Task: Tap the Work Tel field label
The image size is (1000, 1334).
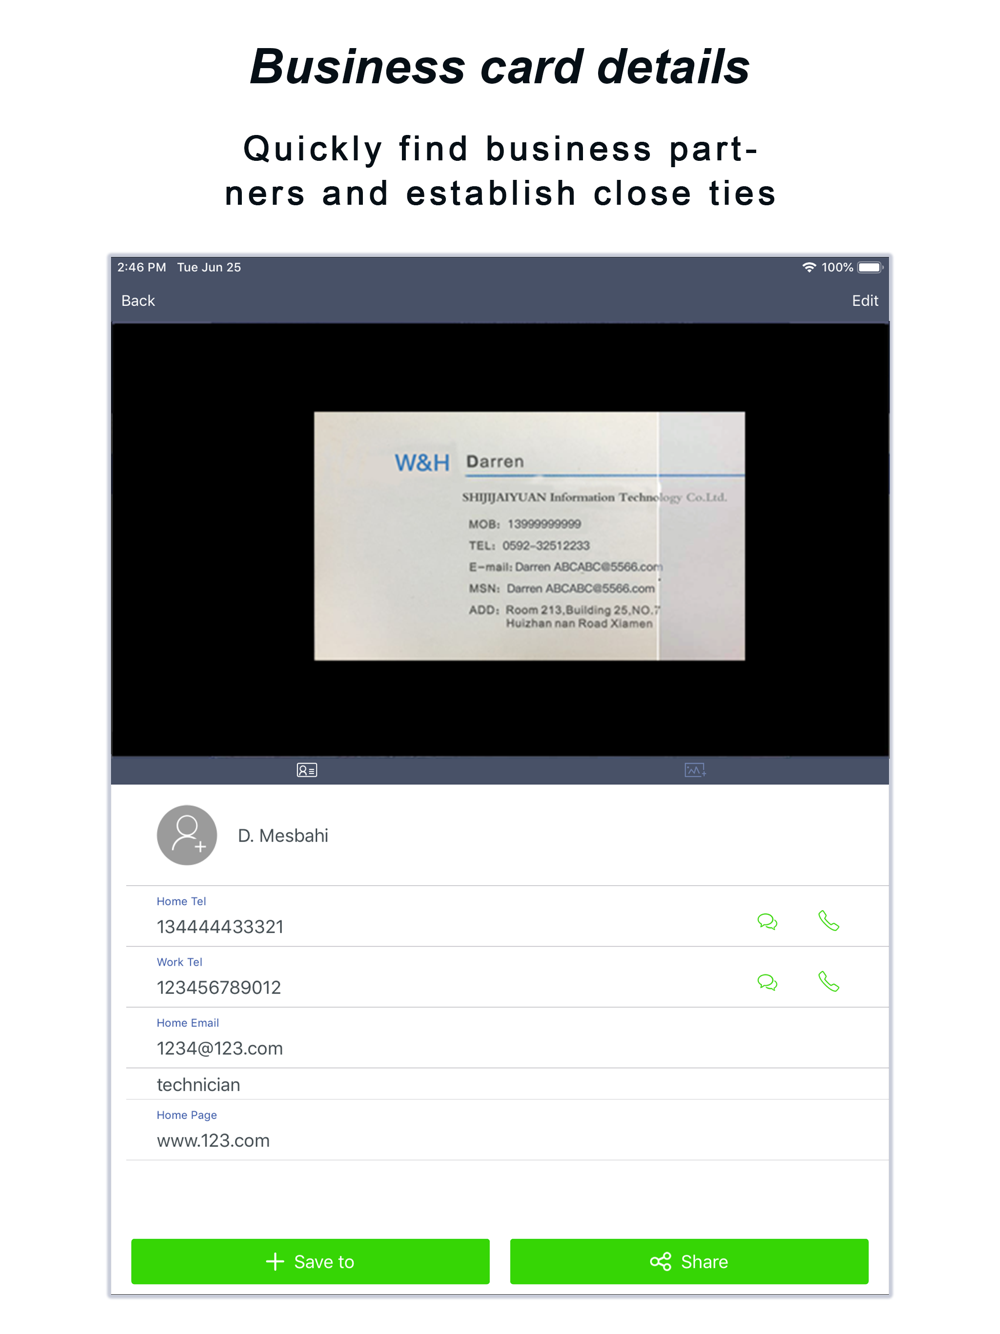Action: [x=179, y=962]
